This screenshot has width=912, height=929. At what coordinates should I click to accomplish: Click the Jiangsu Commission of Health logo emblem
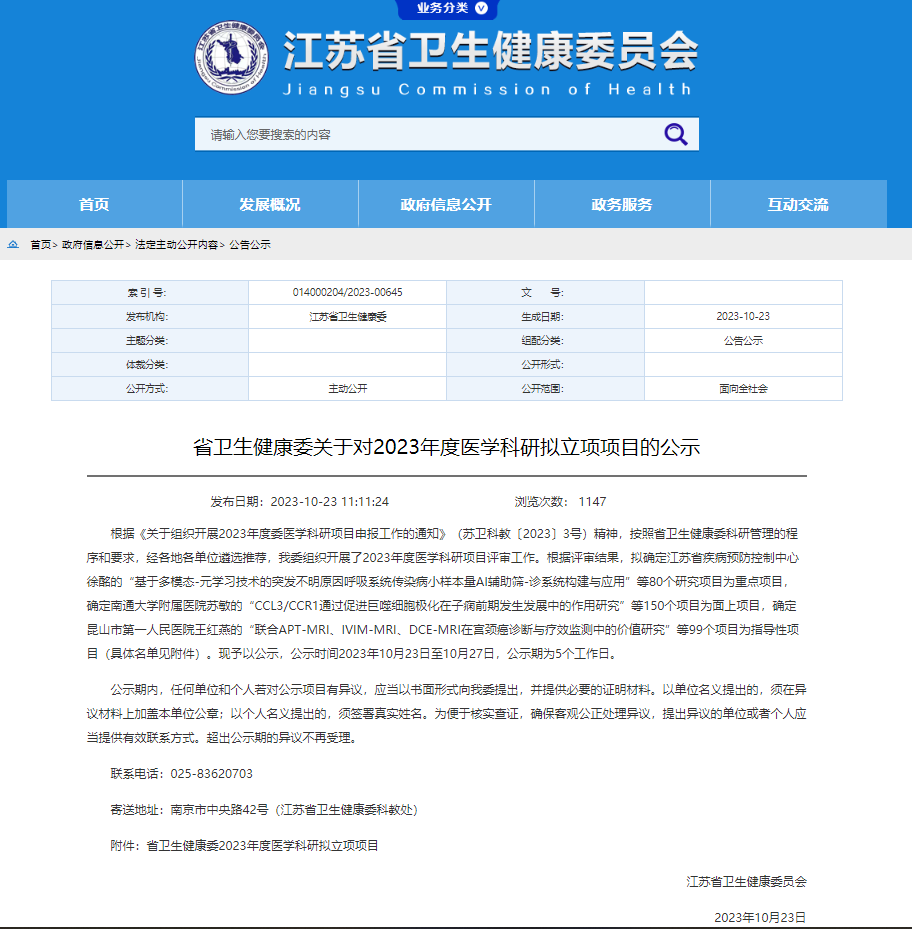(x=231, y=57)
